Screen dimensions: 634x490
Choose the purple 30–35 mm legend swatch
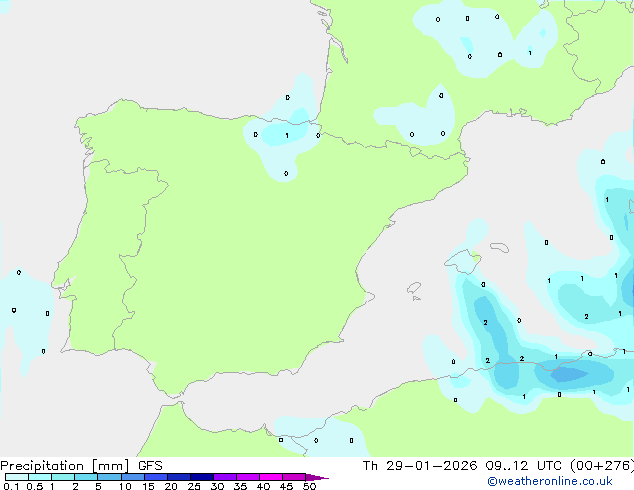[x=224, y=477]
